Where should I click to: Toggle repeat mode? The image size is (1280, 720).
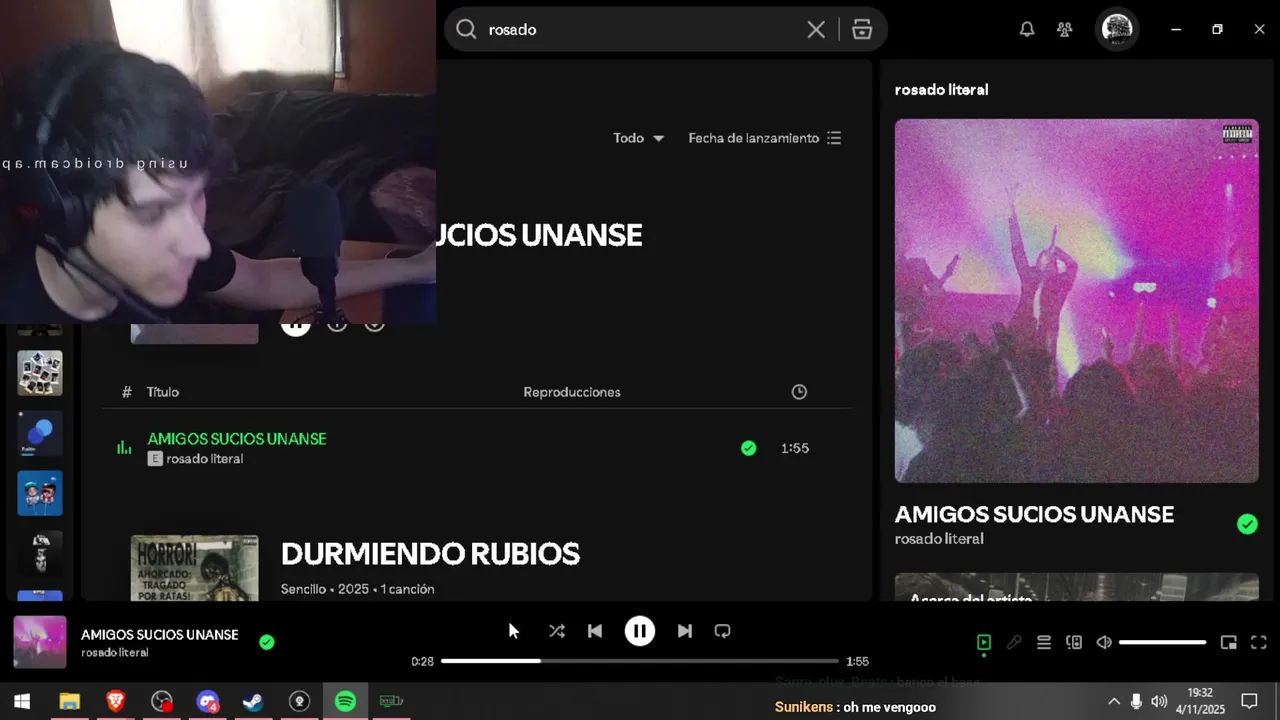click(x=723, y=631)
